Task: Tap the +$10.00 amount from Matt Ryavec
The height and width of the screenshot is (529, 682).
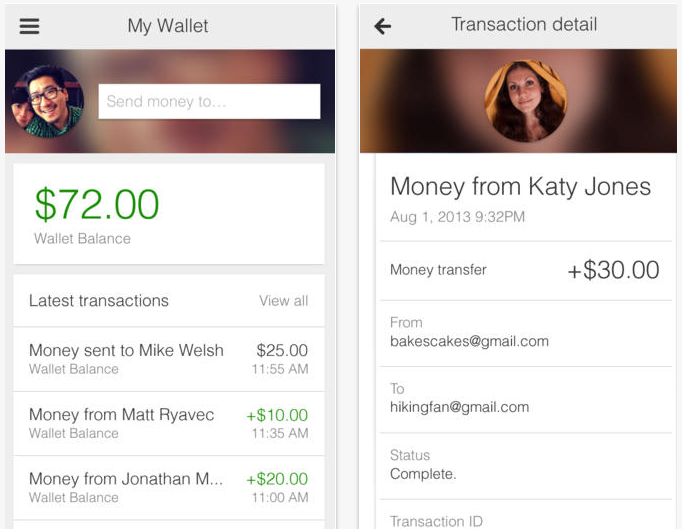Action: click(x=277, y=415)
